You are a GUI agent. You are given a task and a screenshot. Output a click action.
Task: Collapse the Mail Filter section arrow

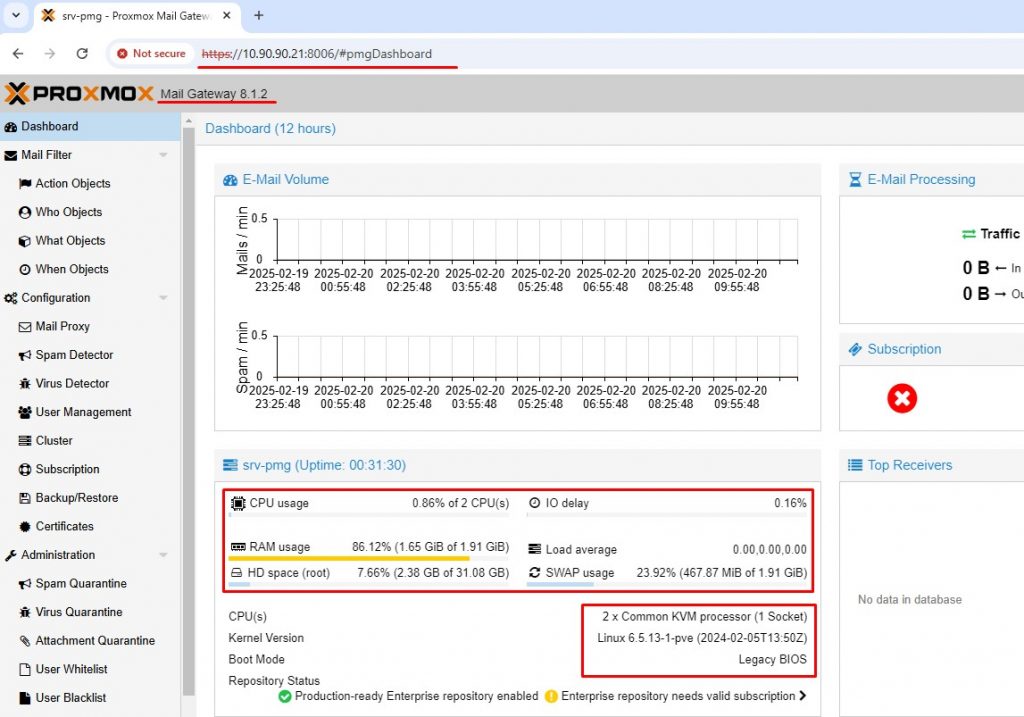click(x=163, y=155)
